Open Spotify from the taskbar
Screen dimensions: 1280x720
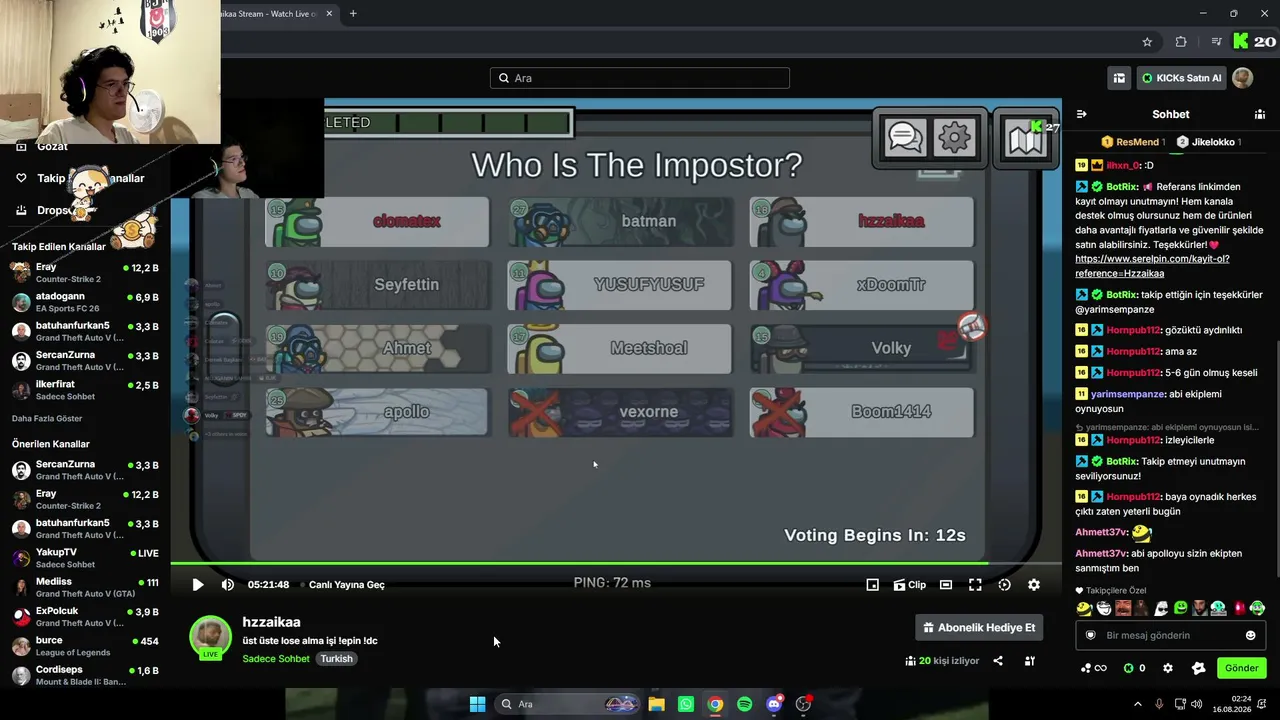pos(744,704)
